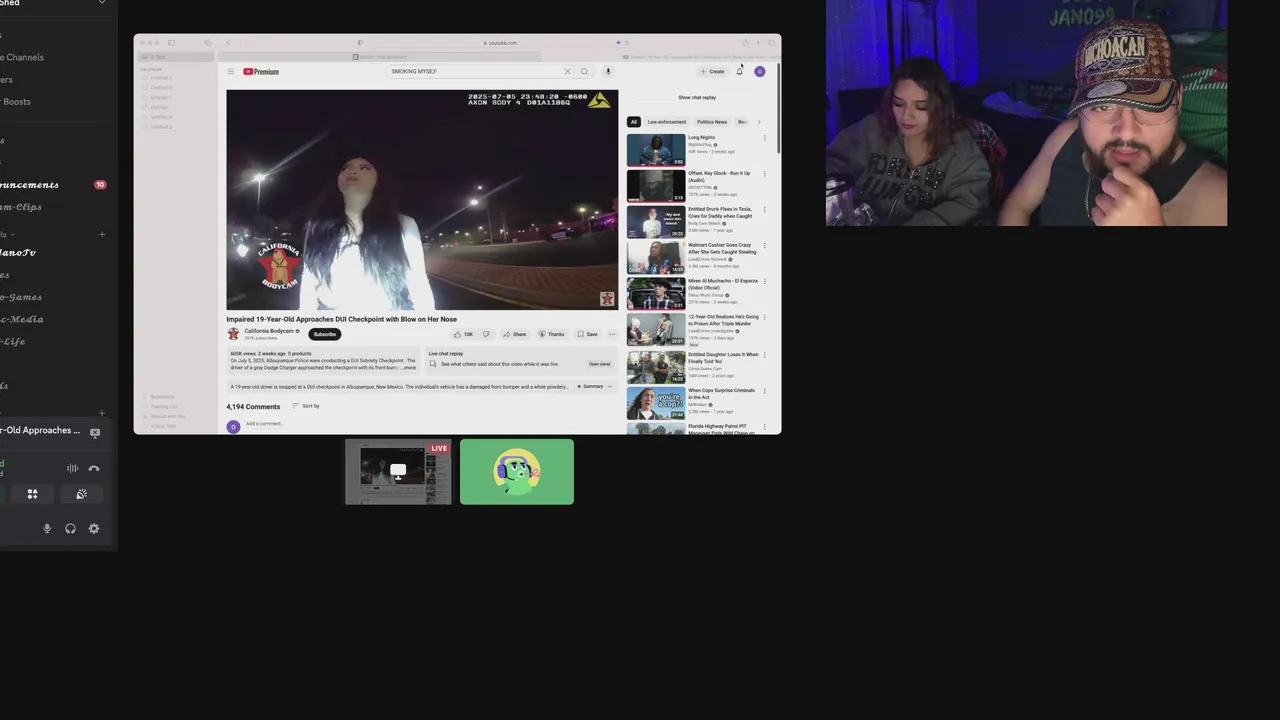This screenshot has height=720, width=1280.
Task: Open Discord activities launcher button
Action: click(x=32, y=494)
